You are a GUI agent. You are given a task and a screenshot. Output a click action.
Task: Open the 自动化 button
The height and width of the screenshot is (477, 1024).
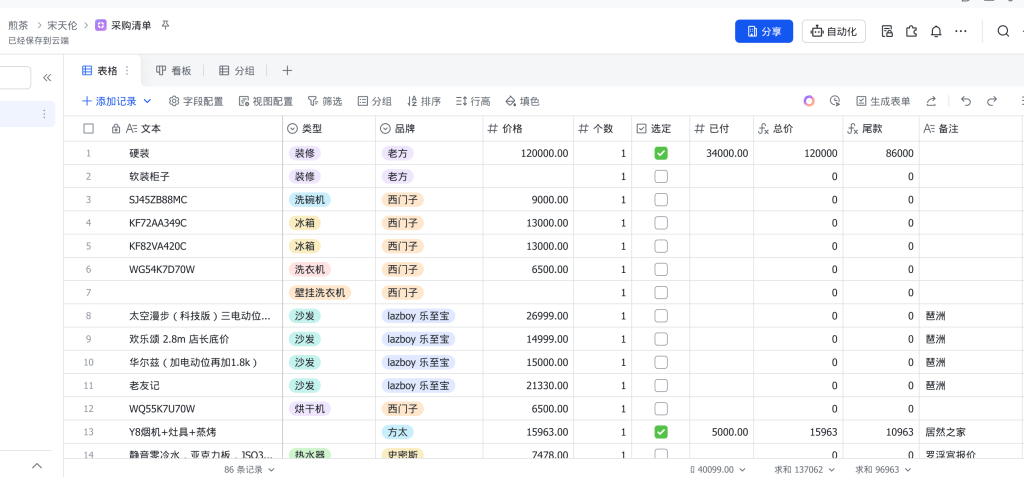(x=833, y=32)
